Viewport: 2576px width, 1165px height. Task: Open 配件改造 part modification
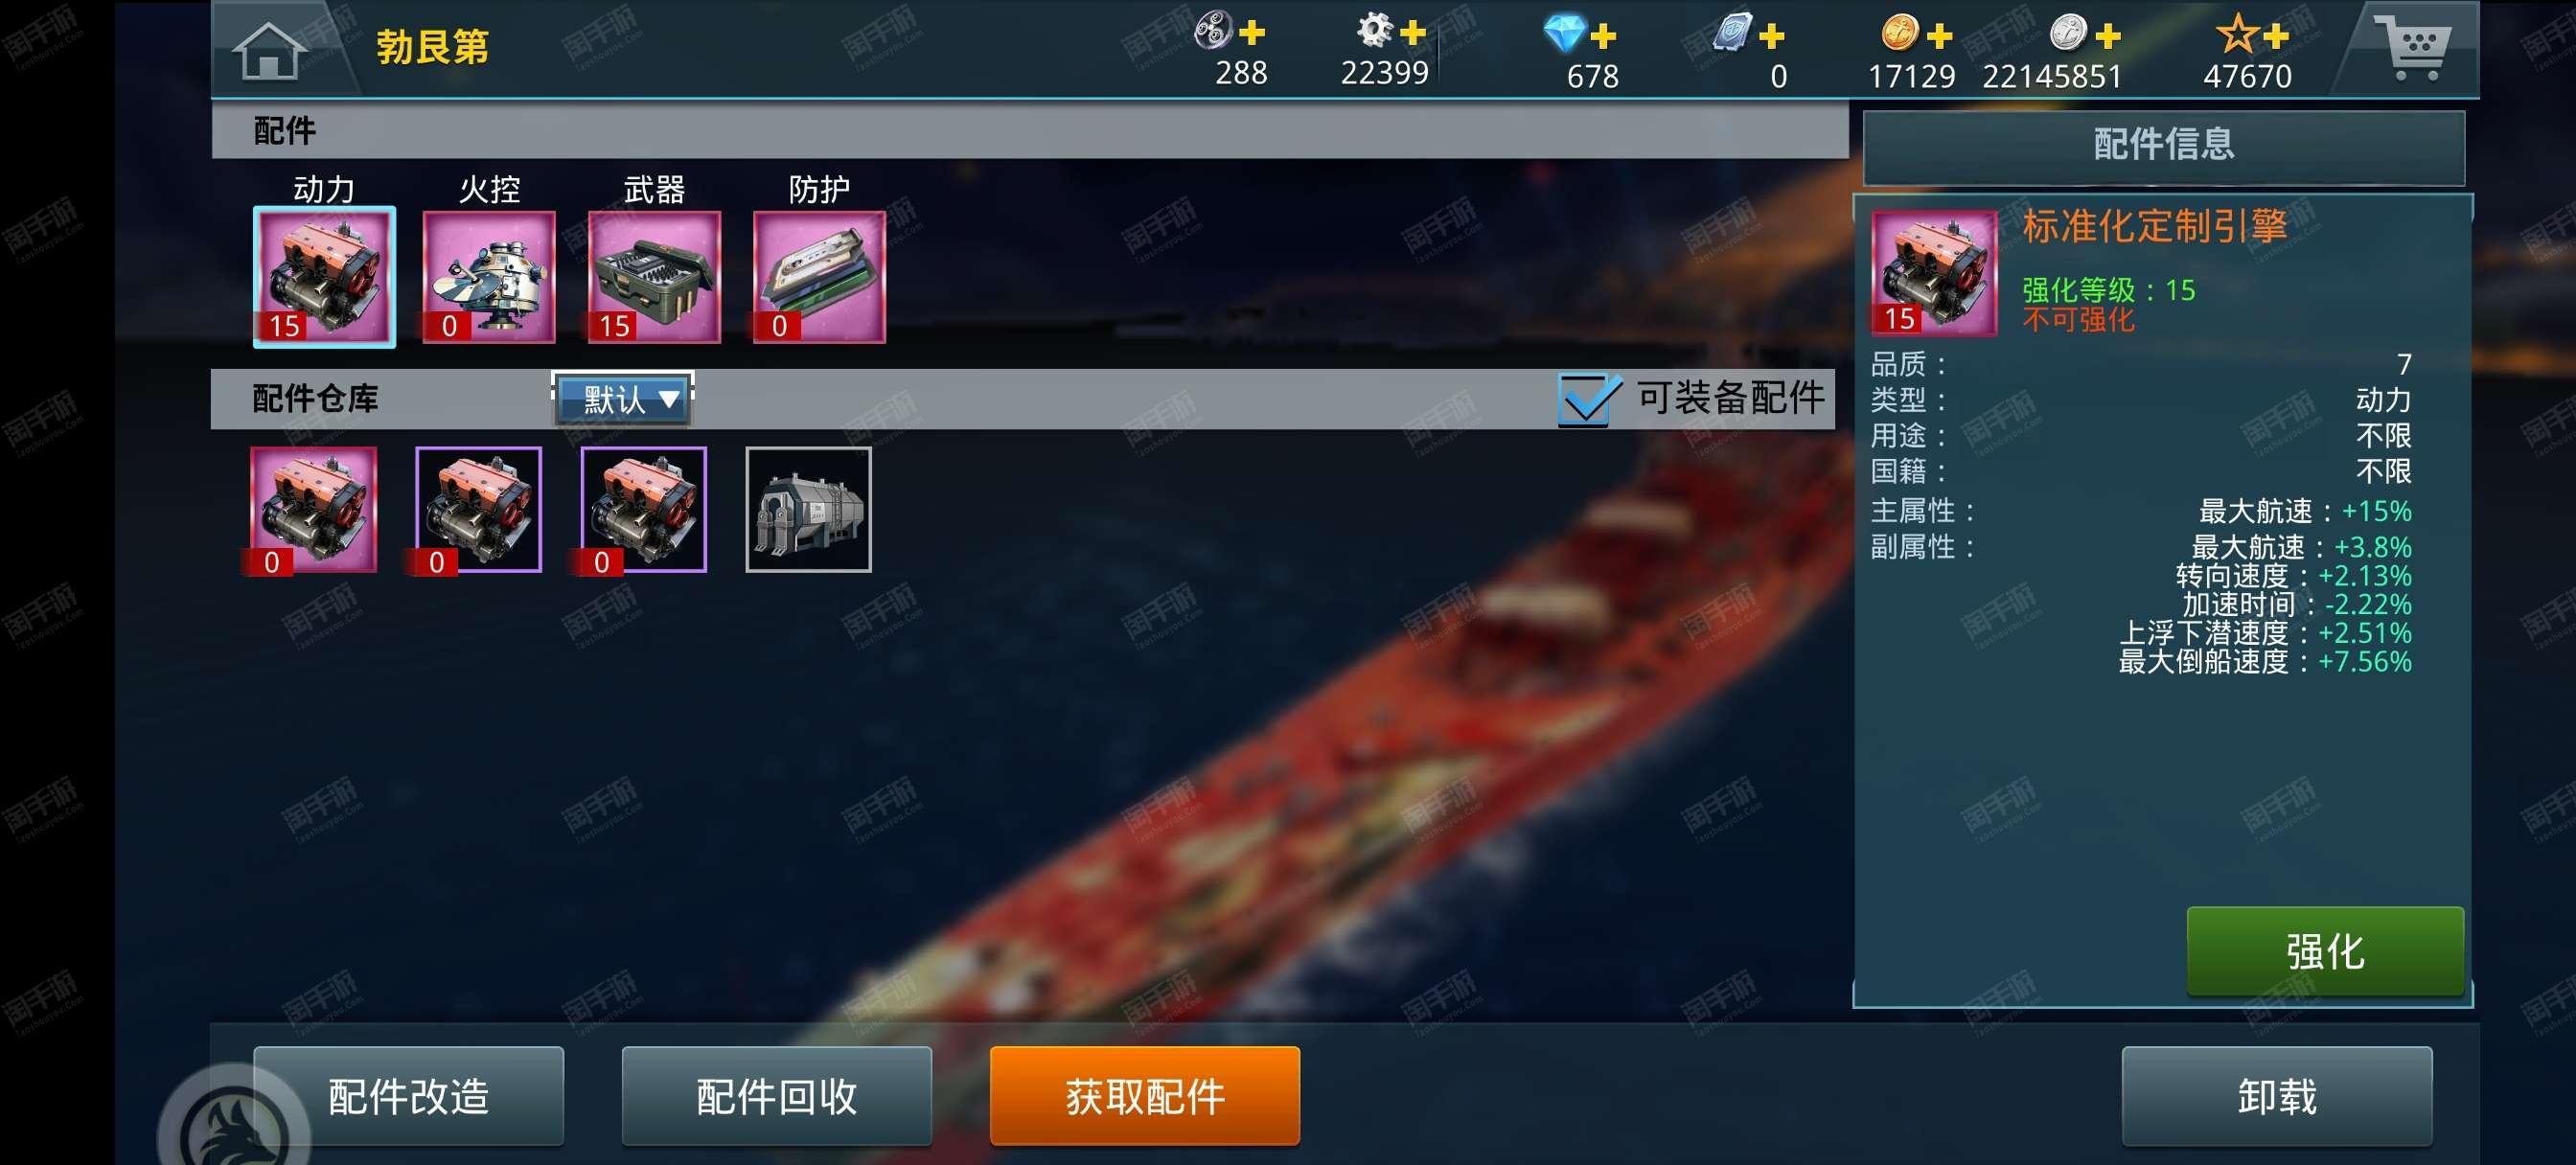pos(408,1096)
